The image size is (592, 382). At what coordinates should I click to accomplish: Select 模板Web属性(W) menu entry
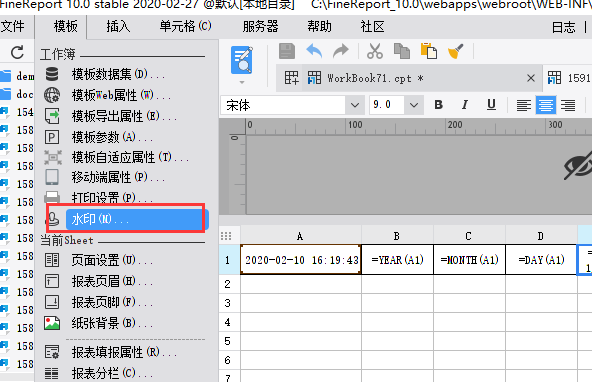(x=121, y=95)
